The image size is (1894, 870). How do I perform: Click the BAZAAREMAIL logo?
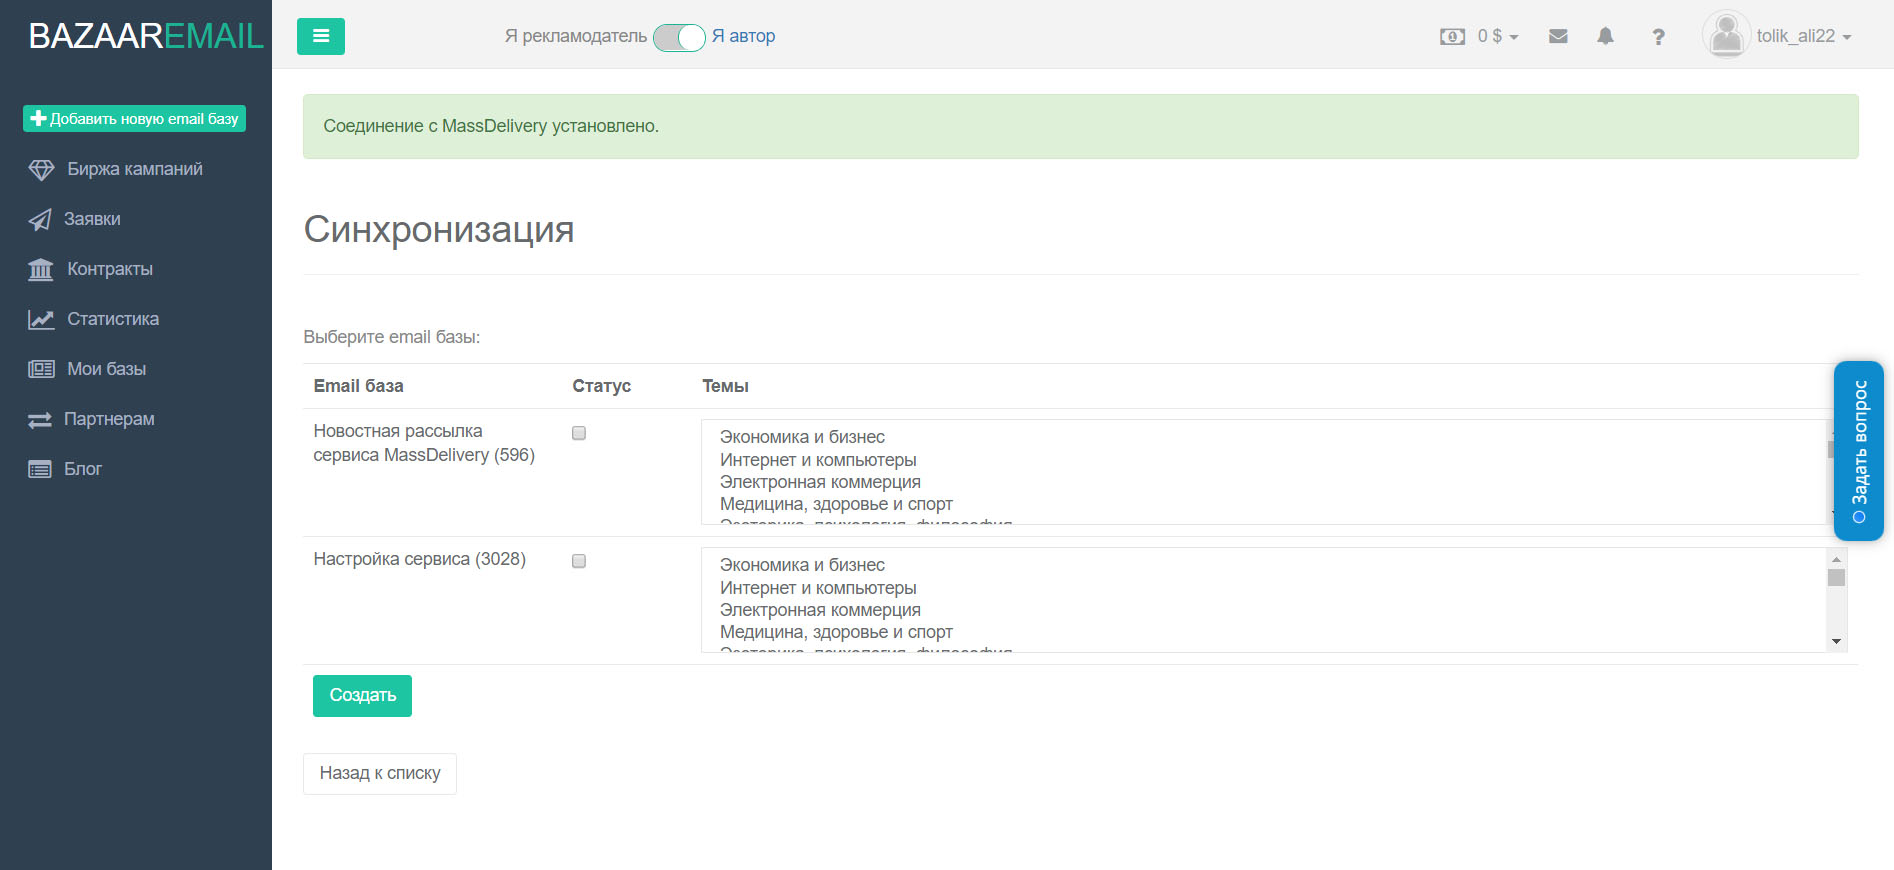tap(146, 36)
